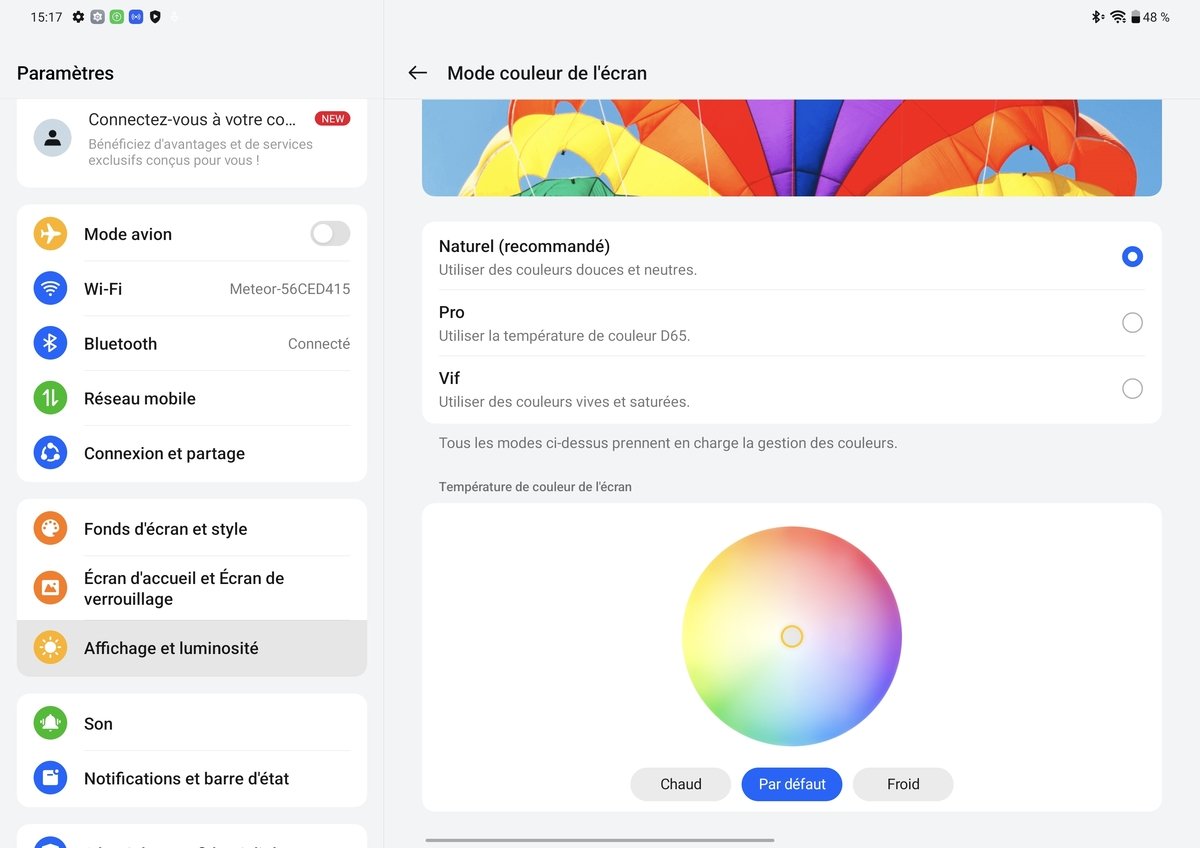The image size is (1200, 848).
Task: Select the Pro color mode radio
Action: 1132,323
